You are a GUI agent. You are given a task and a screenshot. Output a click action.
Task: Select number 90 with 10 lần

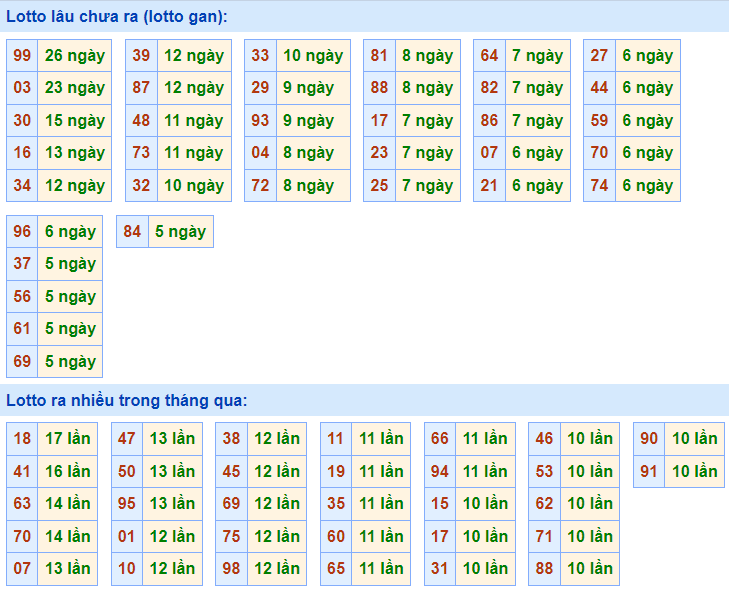click(649, 438)
